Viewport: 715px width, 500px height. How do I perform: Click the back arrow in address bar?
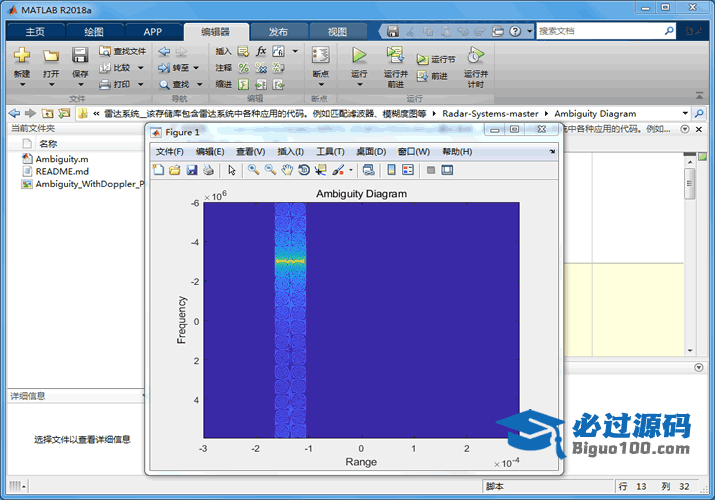tap(15, 113)
